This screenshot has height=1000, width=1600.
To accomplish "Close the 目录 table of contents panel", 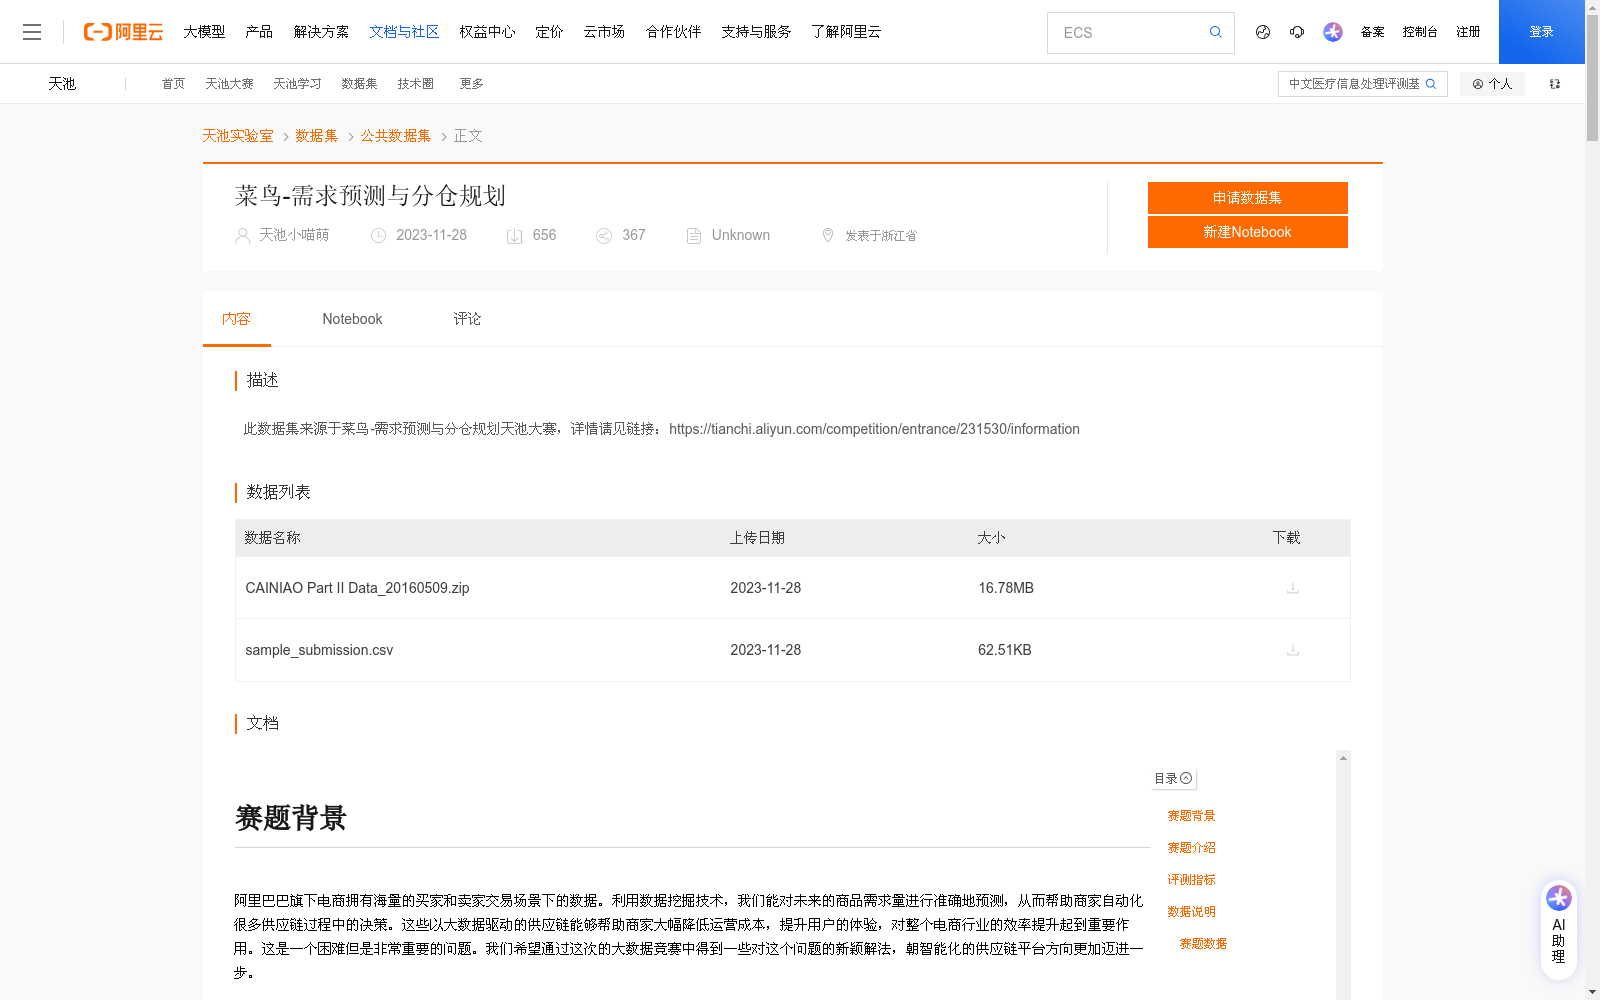I will 1187,778.
